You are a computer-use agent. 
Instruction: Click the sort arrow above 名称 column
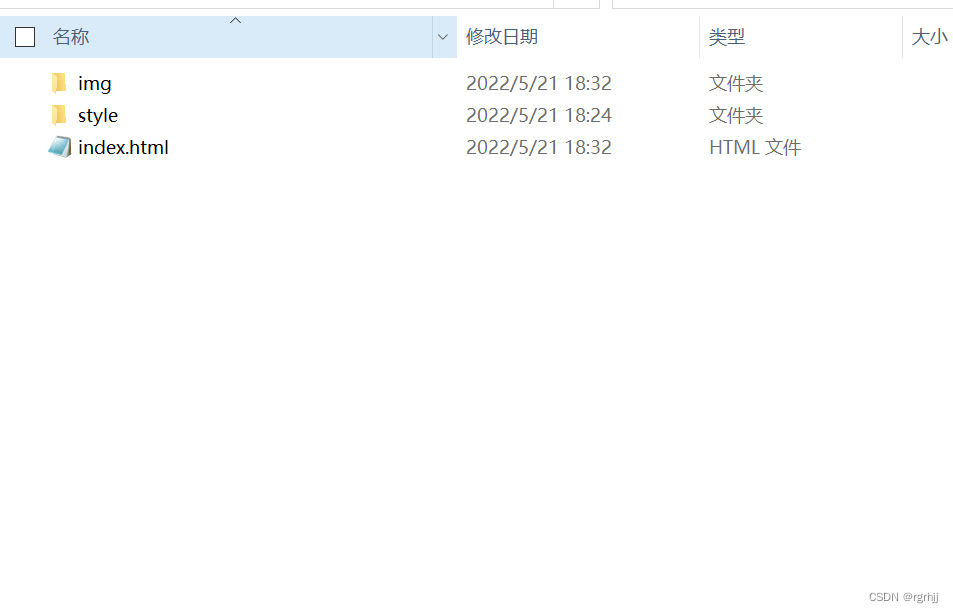[235, 21]
